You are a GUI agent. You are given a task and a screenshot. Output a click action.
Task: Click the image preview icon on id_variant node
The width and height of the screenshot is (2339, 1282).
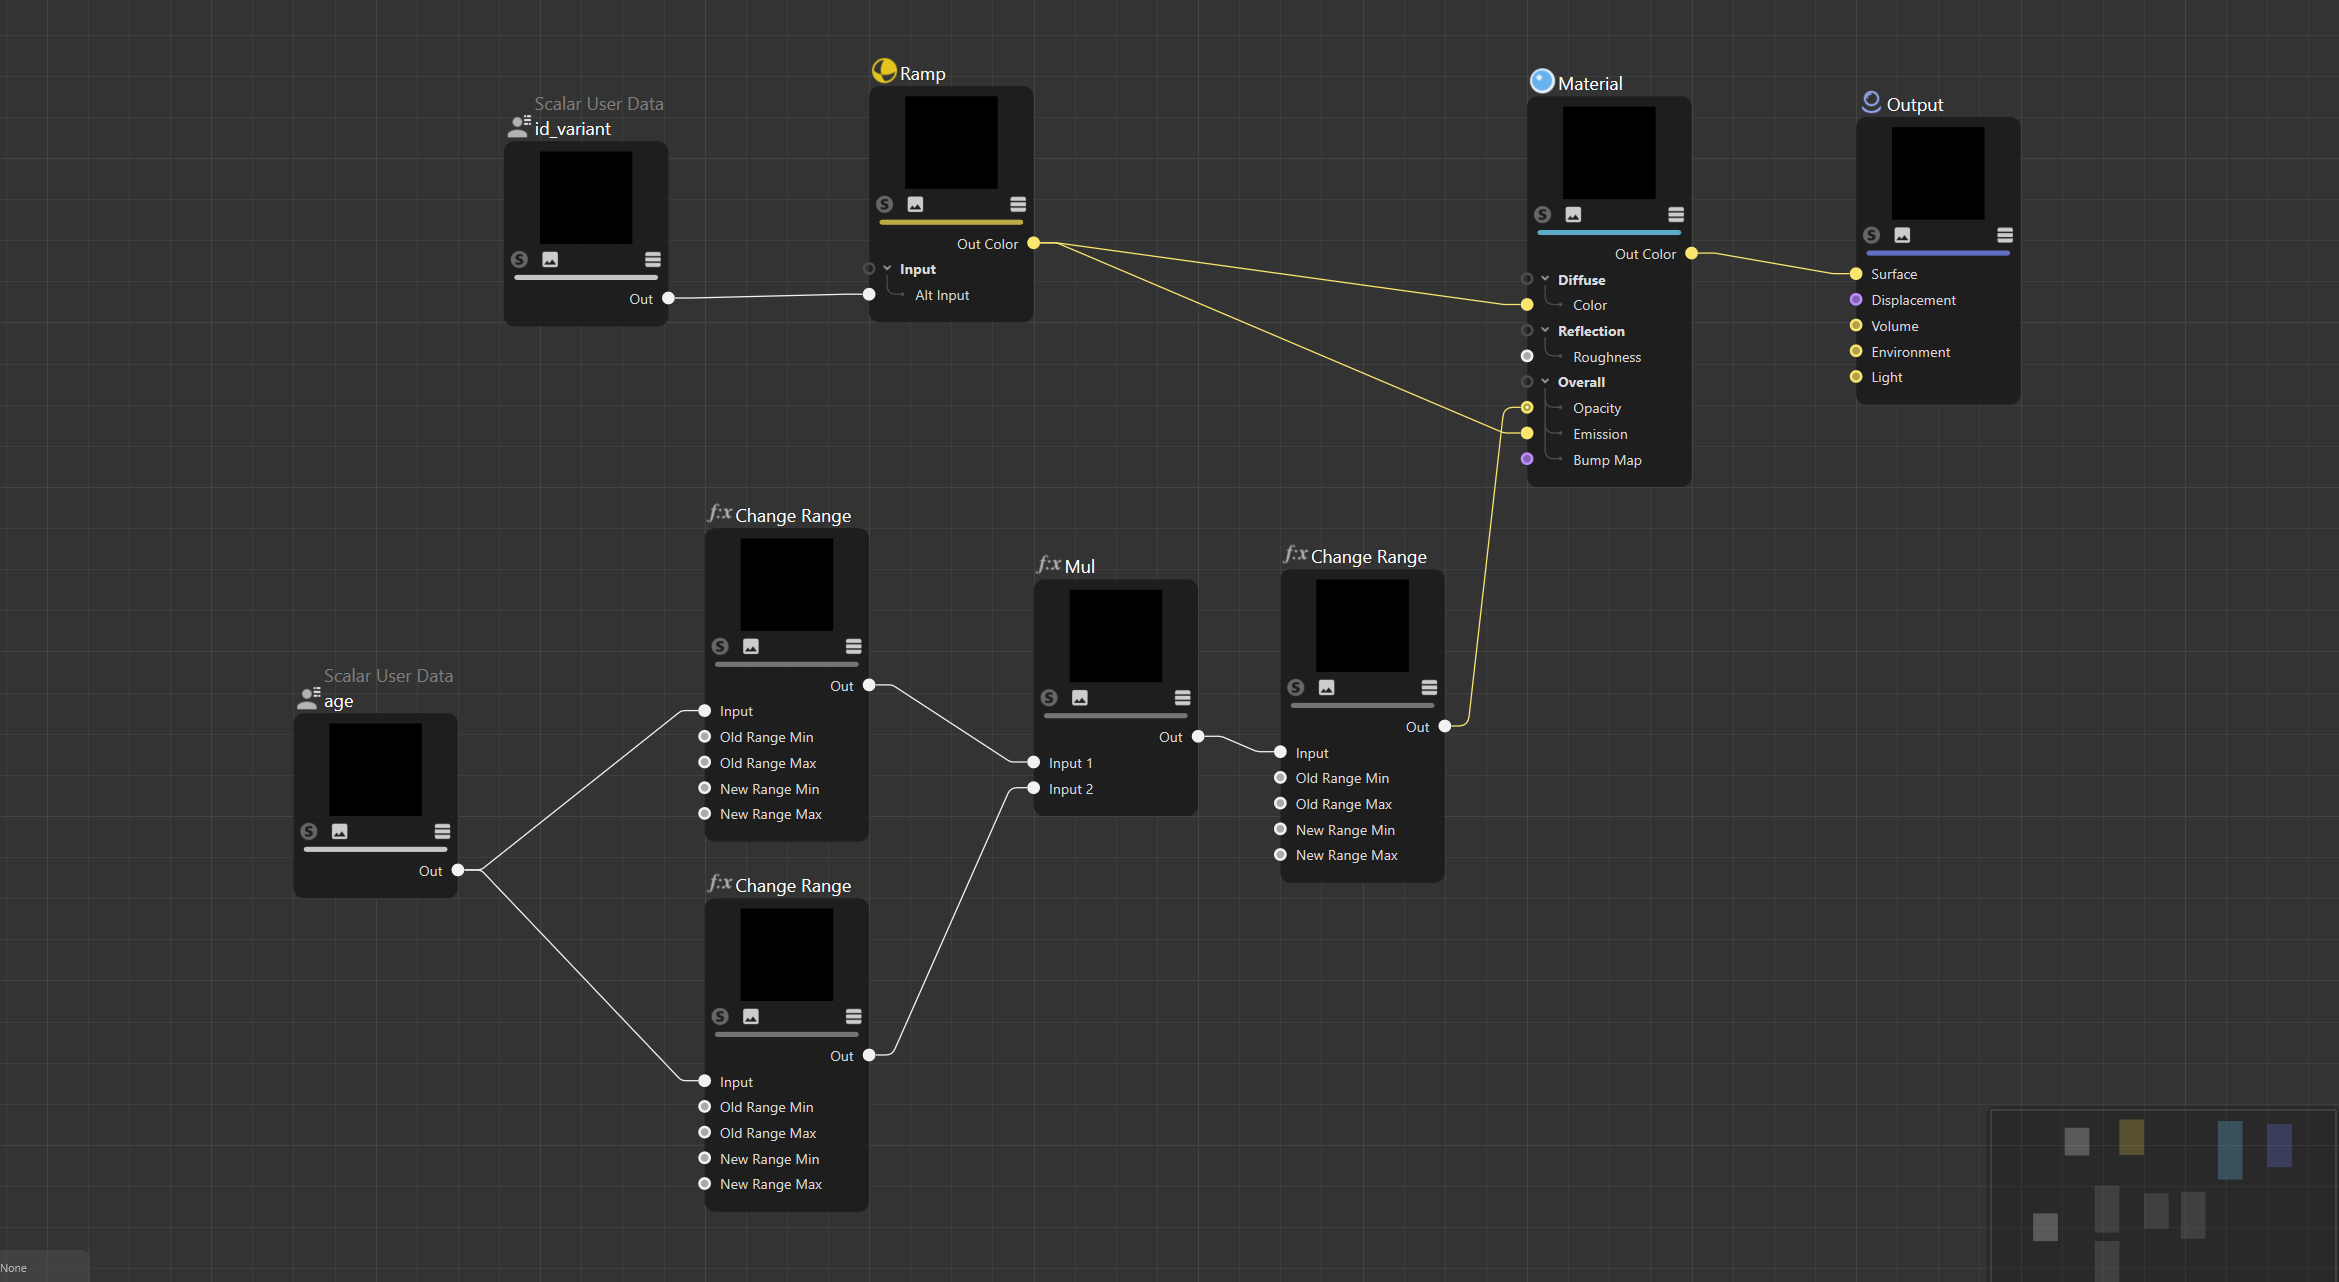[550, 259]
